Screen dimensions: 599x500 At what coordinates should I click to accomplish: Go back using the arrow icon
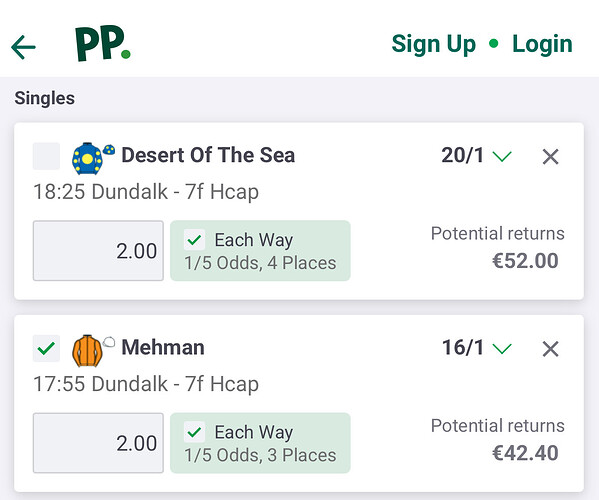(23, 47)
